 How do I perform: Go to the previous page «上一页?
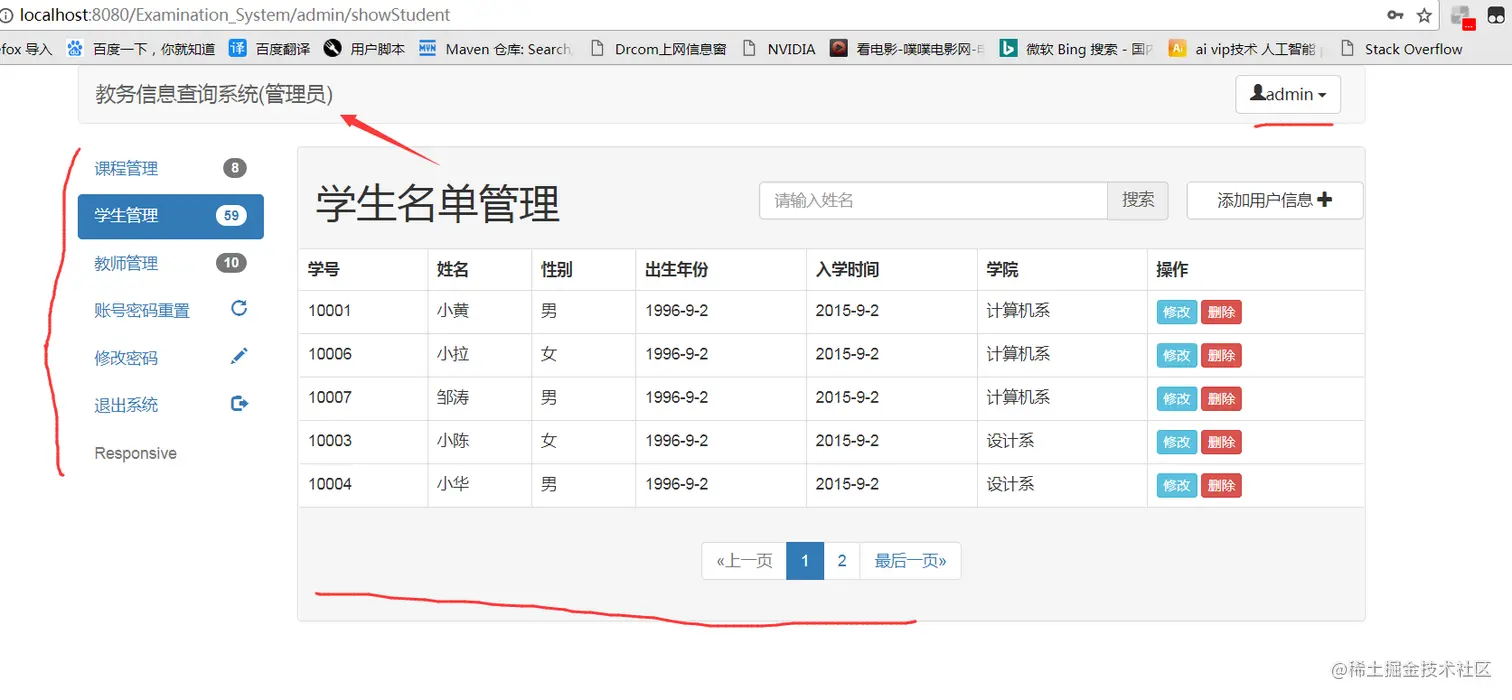[x=744, y=561]
